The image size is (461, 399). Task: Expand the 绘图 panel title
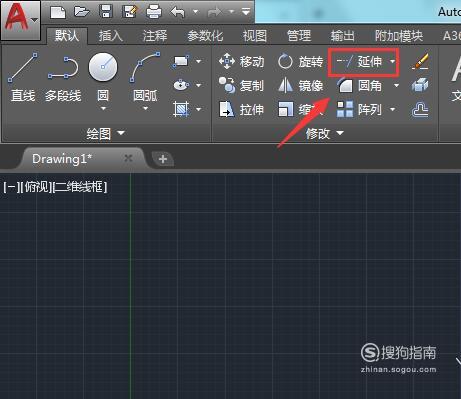click(105, 134)
